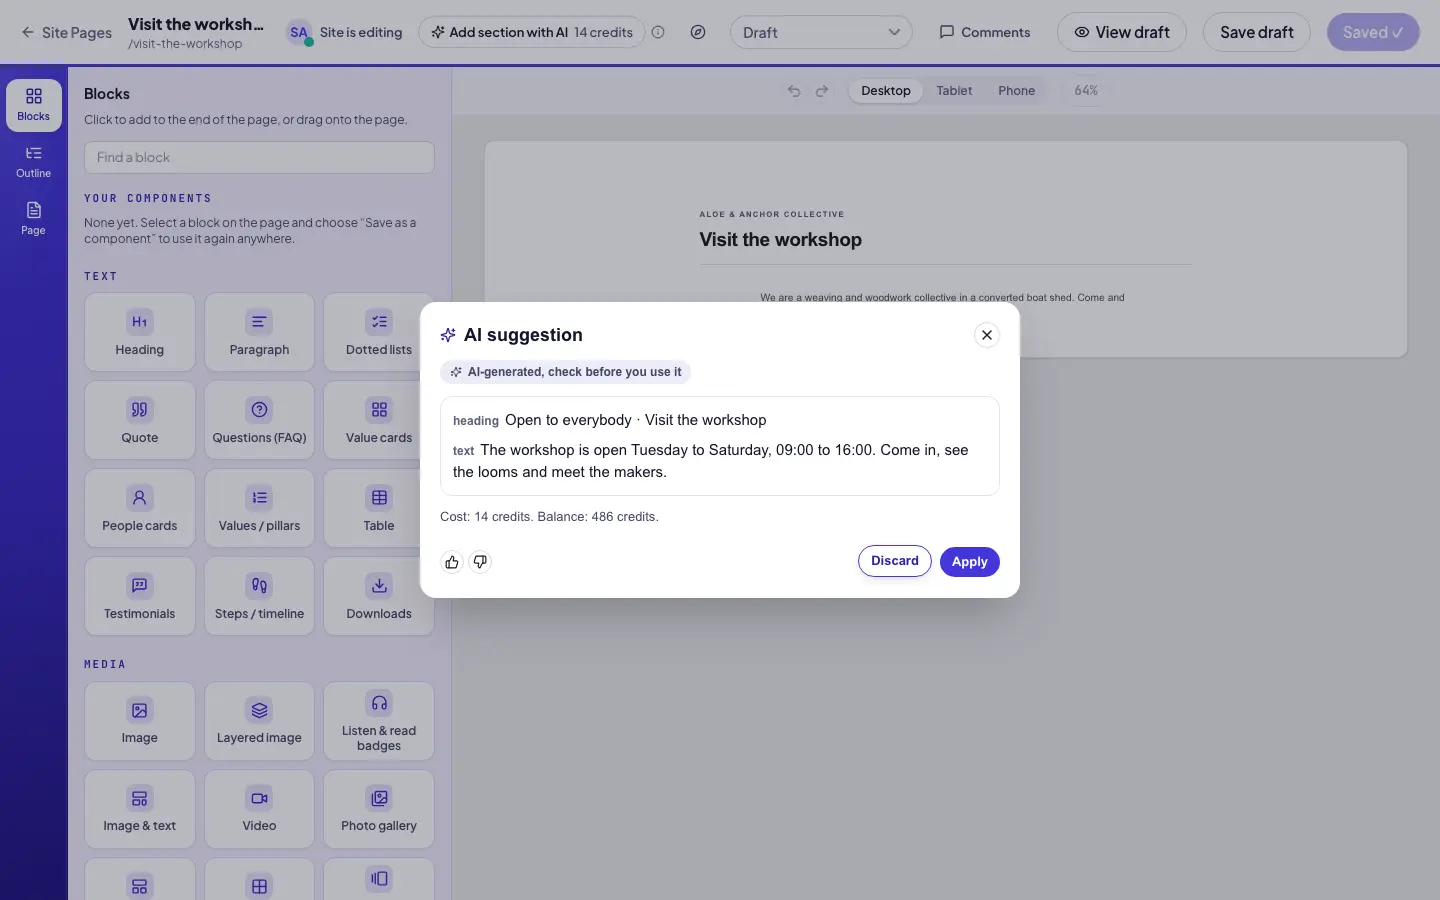Click the SA editor avatar

tap(299, 32)
